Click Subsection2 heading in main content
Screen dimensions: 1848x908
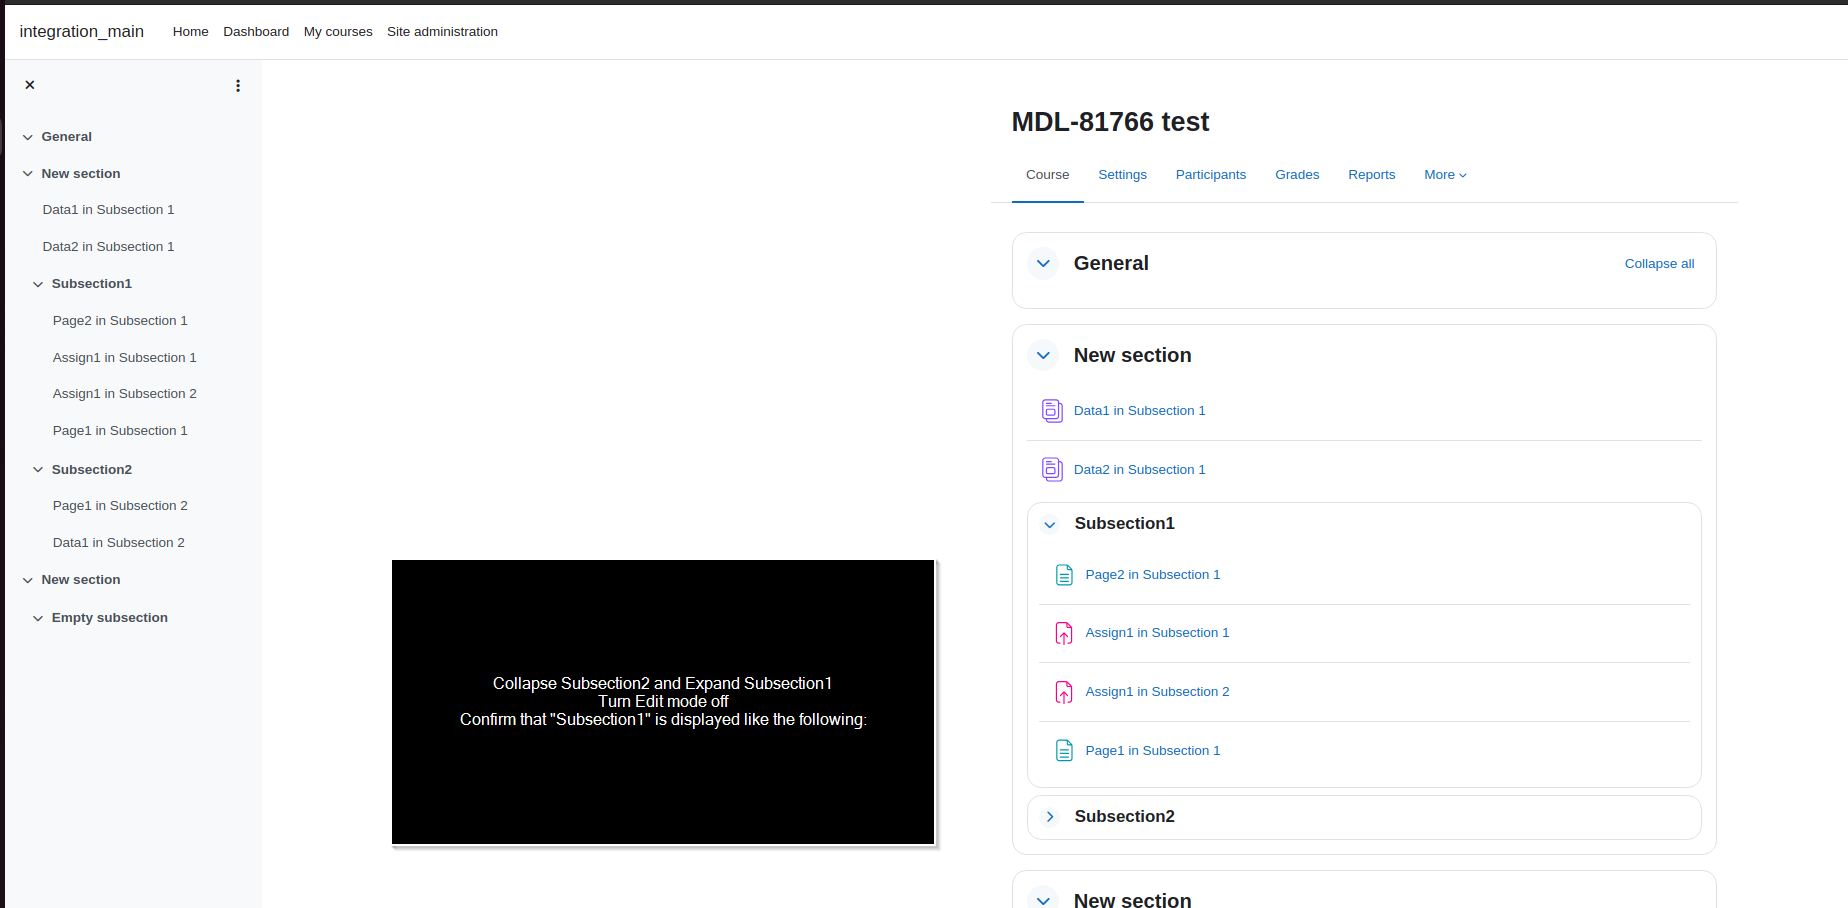click(x=1124, y=817)
